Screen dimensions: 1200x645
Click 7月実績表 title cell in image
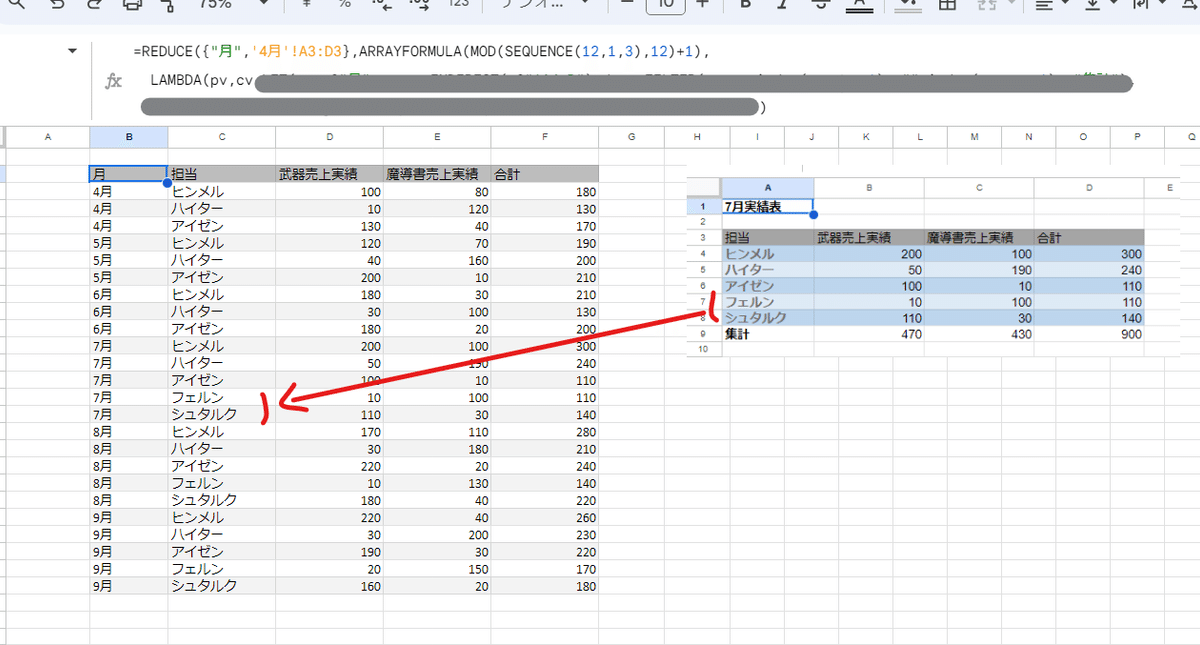coord(767,207)
